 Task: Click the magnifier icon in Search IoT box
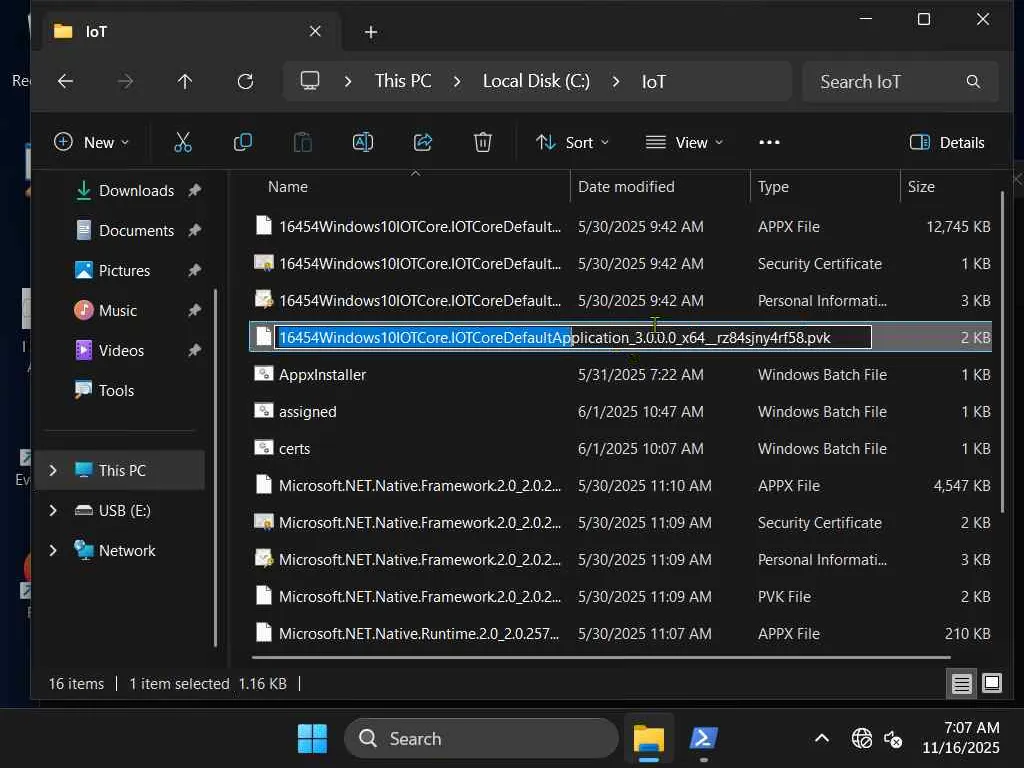coord(973,82)
